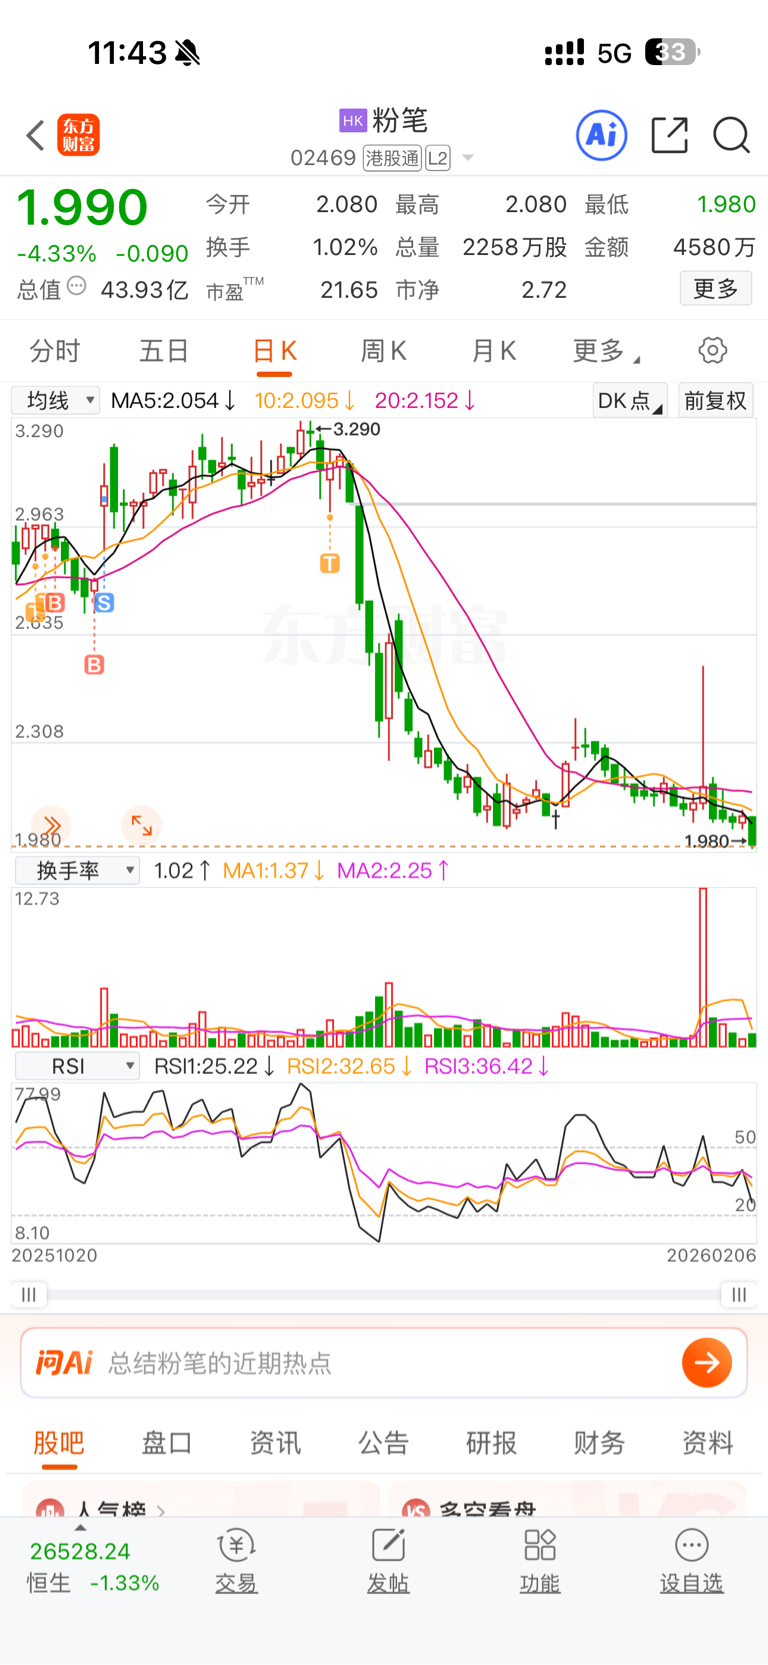Expand the 更多 chart period menu
This screenshot has height=1665, width=768.
point(606,351)
